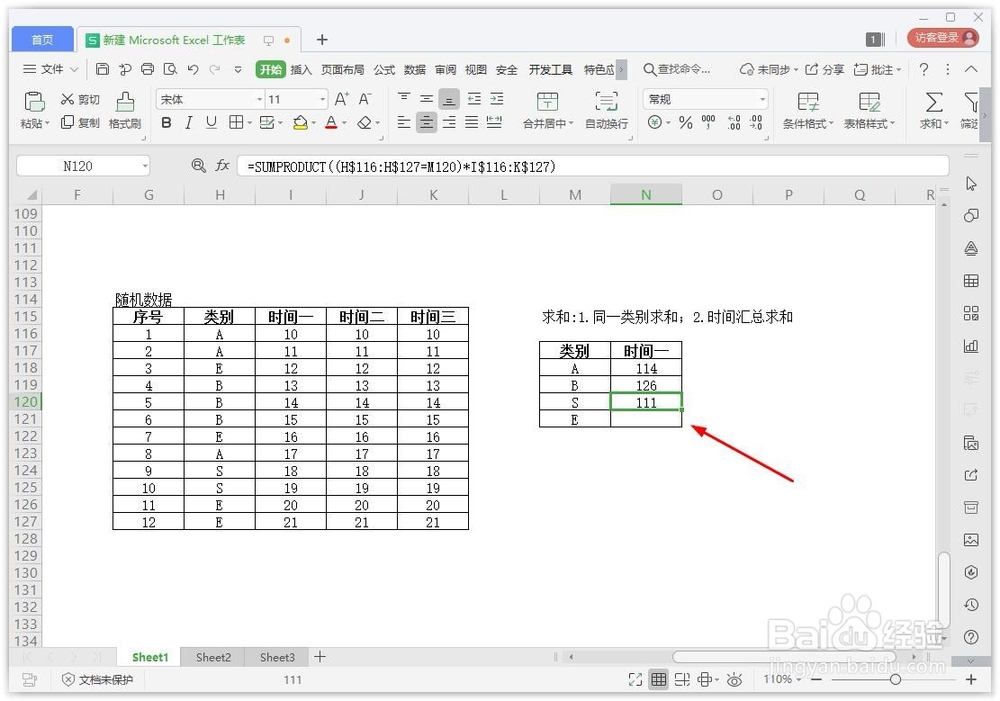Screen dimensions: 1000x701
Task: Open the fill color swatch button
Action: (300, 122)
